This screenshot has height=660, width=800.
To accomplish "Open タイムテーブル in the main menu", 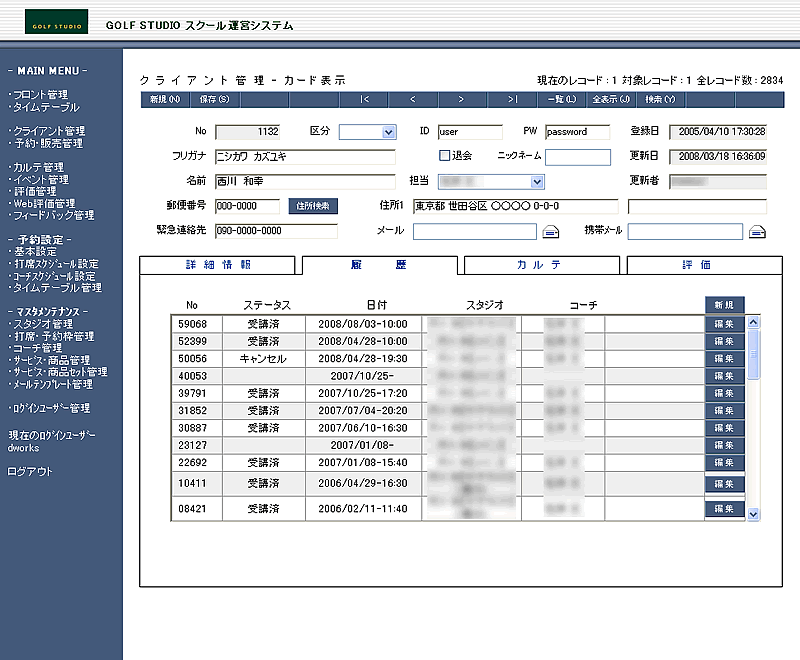I will pyautogui.click(x=46, y=107).
